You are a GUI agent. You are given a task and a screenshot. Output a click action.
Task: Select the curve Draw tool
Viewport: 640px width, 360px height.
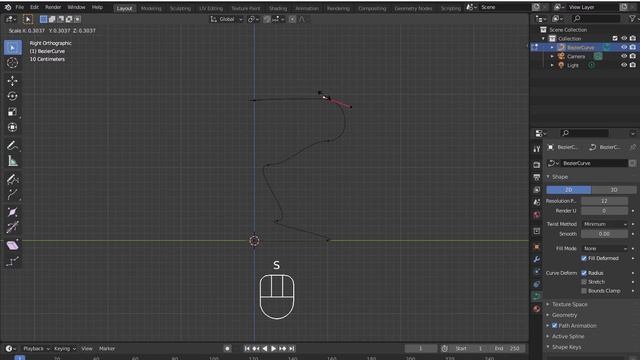(12, 180)
